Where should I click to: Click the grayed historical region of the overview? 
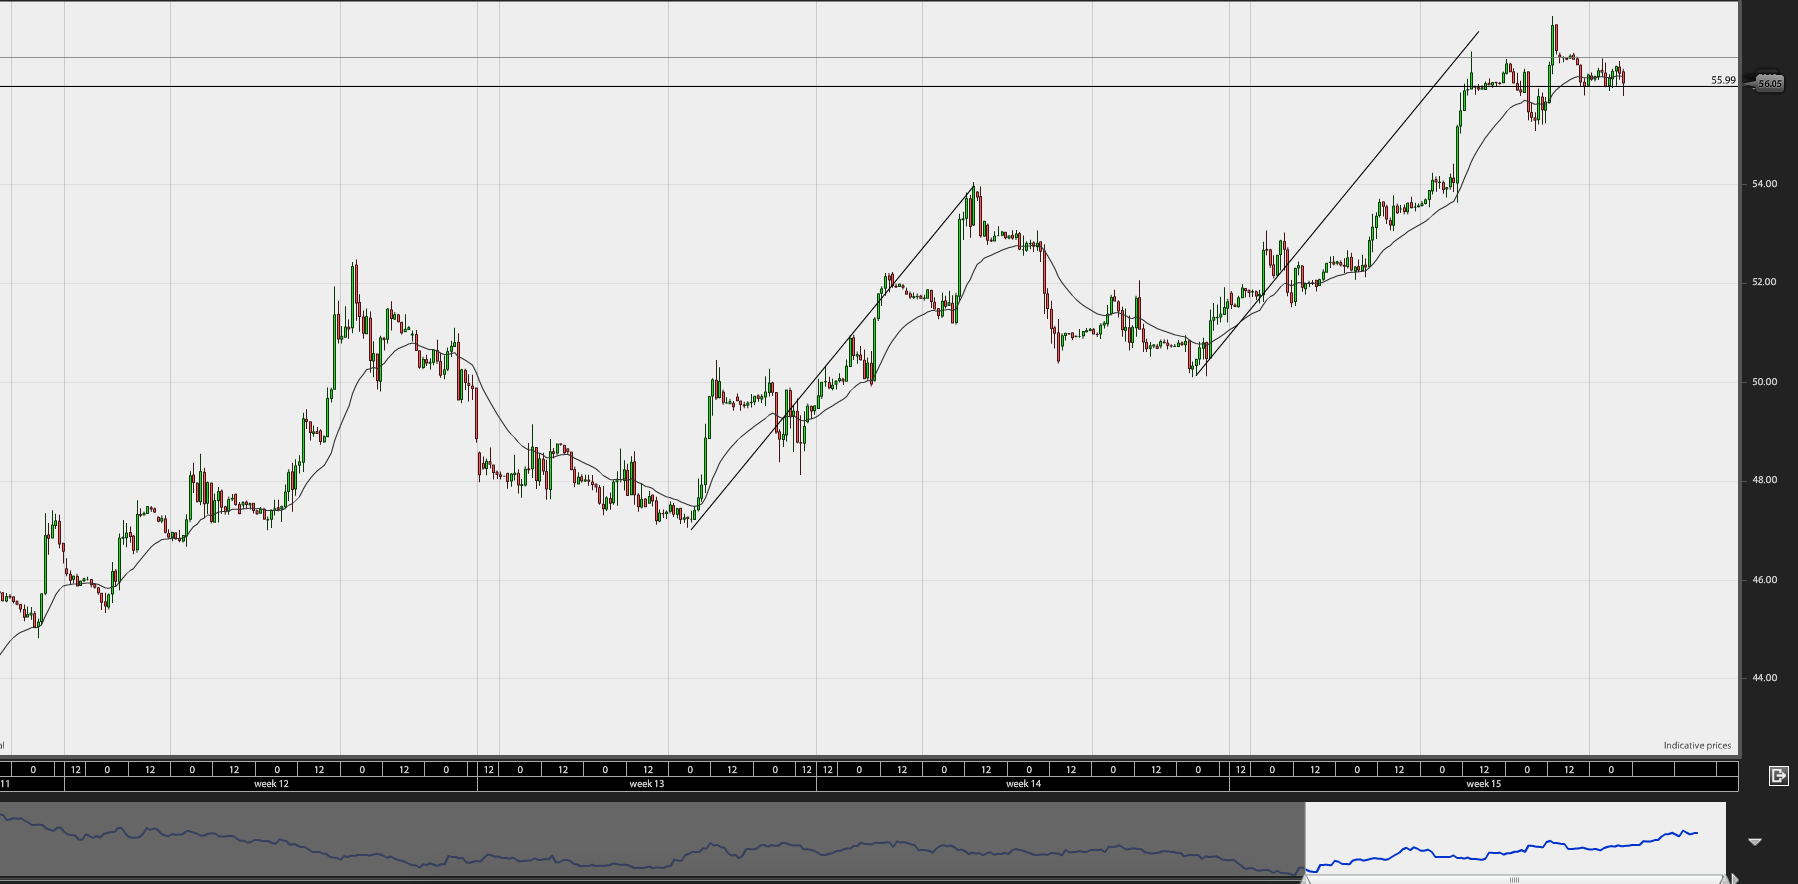(652, 840)
